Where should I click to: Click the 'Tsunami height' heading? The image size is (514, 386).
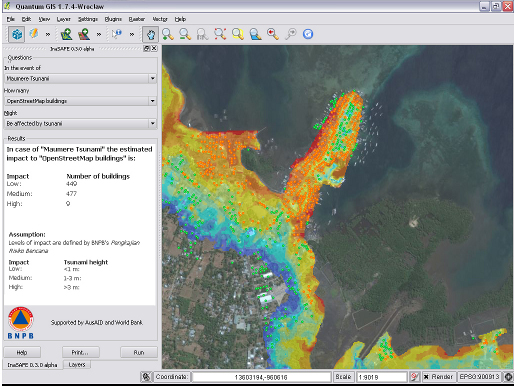[86, 262]
